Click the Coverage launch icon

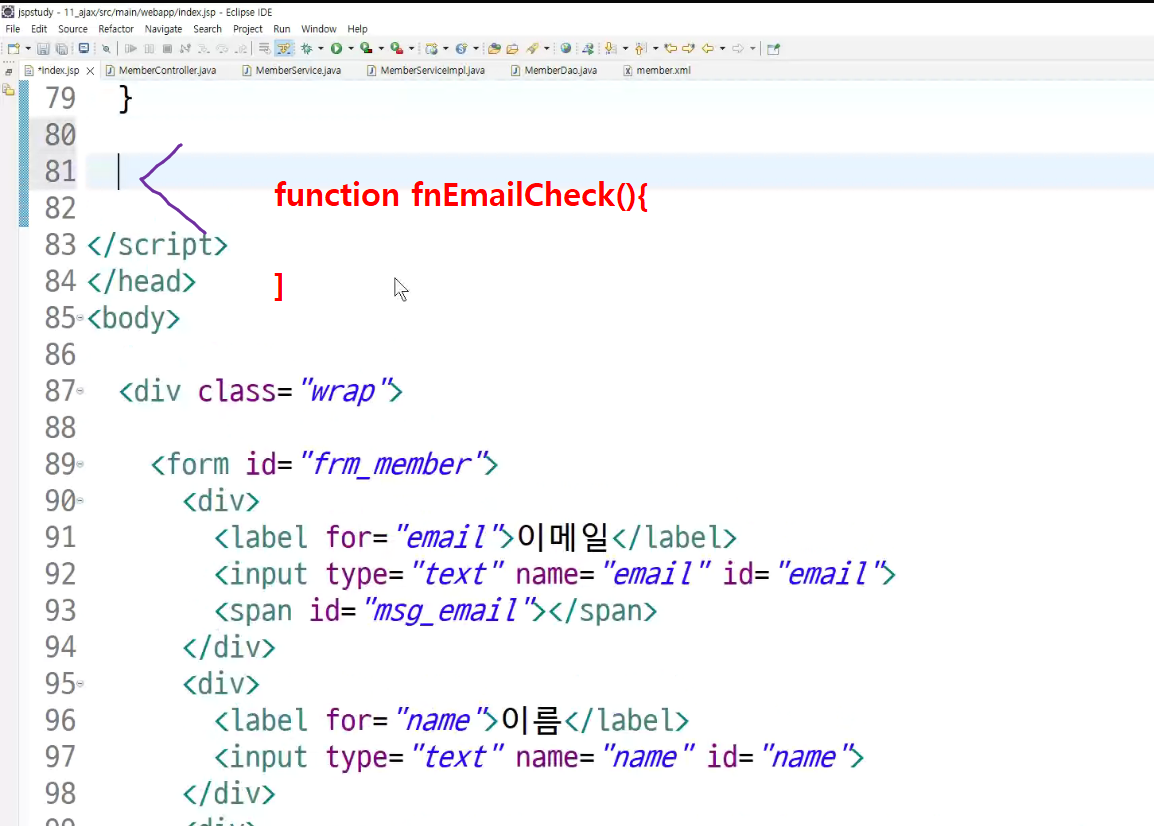(366, 49)
